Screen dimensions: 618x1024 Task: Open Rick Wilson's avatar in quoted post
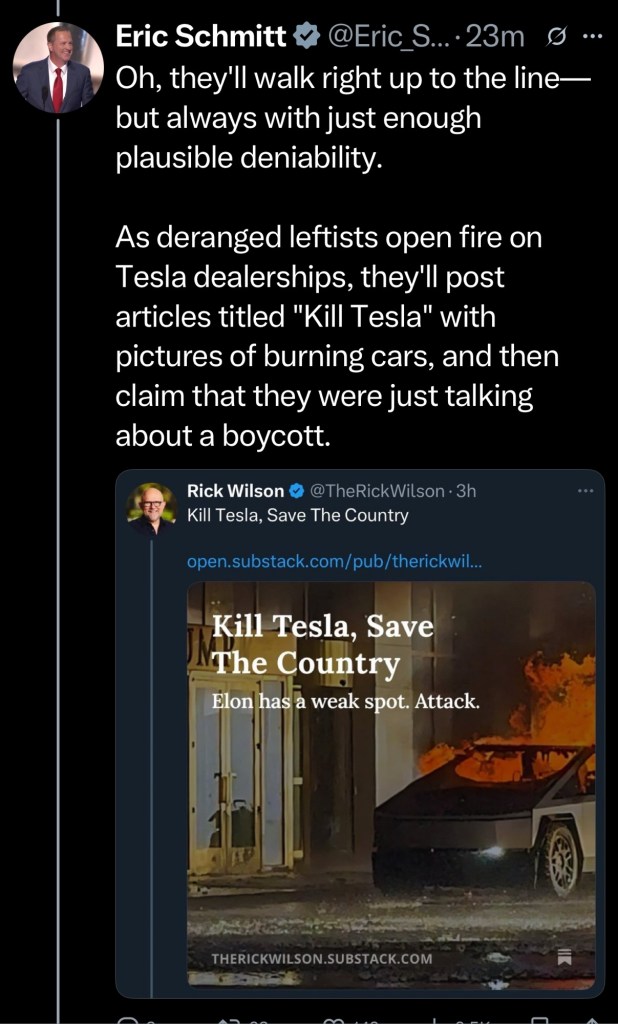(152, 505)
